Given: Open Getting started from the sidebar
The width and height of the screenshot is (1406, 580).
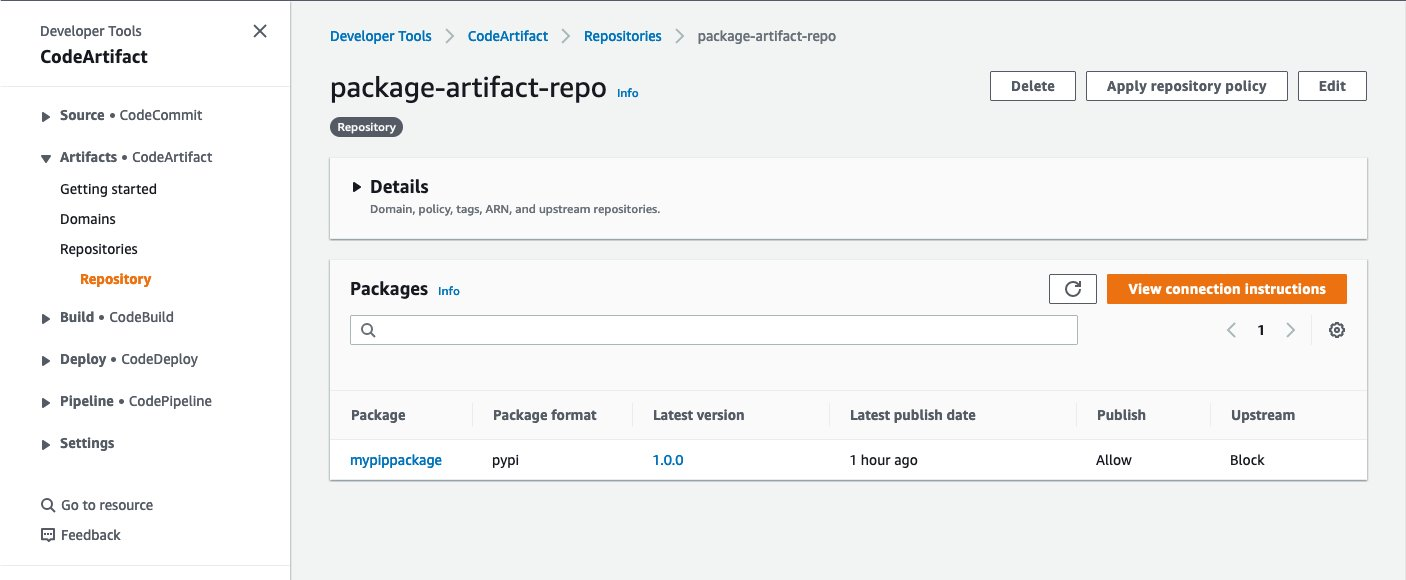Looking at the screenshot, I should click(x=107, y=189).
